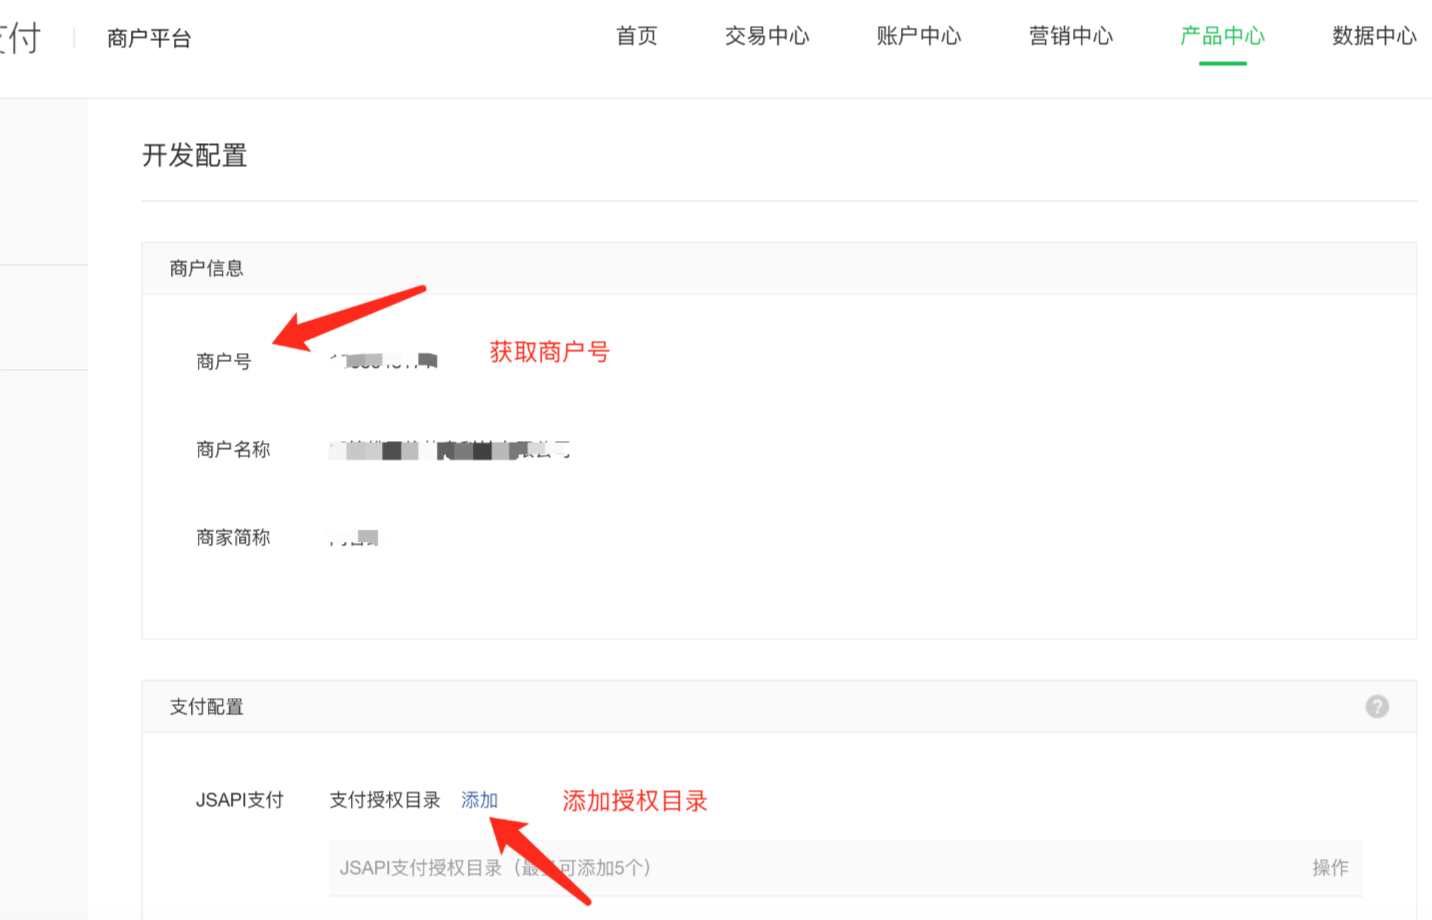Go to the 首页 tab
This screenshot has height=920, width=1432.
point(636,36)
